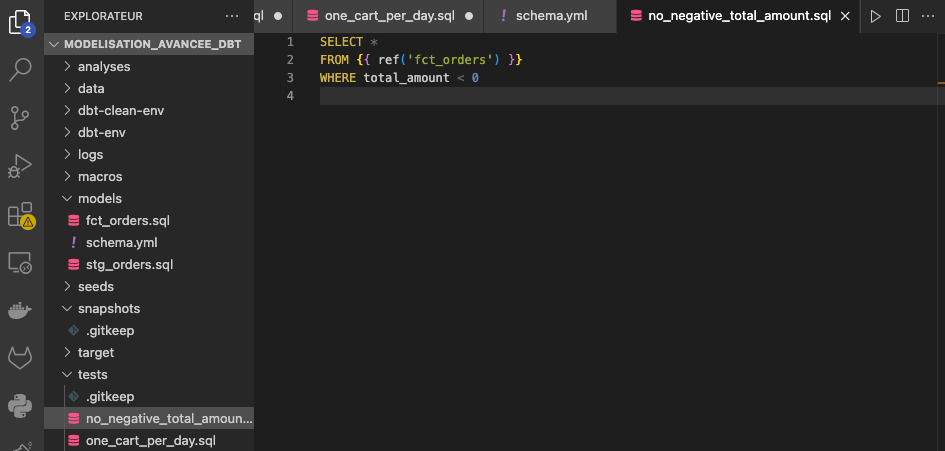Expand the macros folder
This screenshot has width=945, height=451.
pyautogui.click(x=149, y=177)
